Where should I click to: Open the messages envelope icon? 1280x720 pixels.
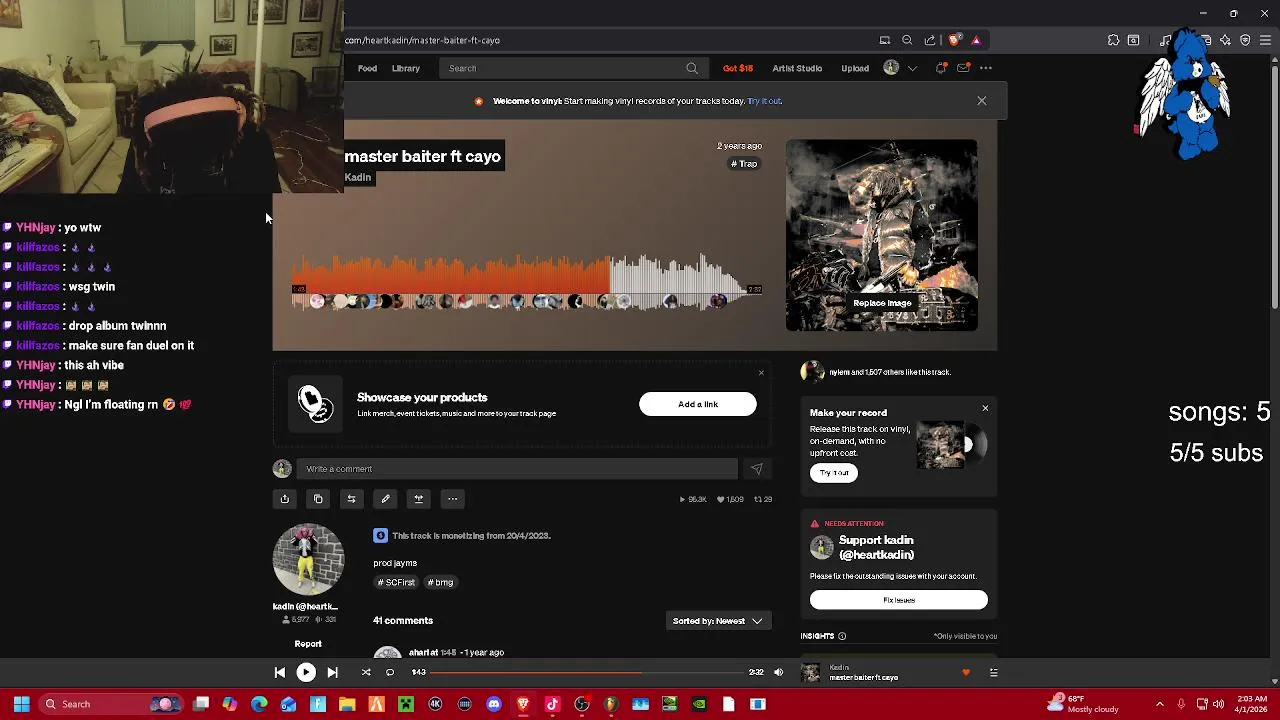pos(963,68)
